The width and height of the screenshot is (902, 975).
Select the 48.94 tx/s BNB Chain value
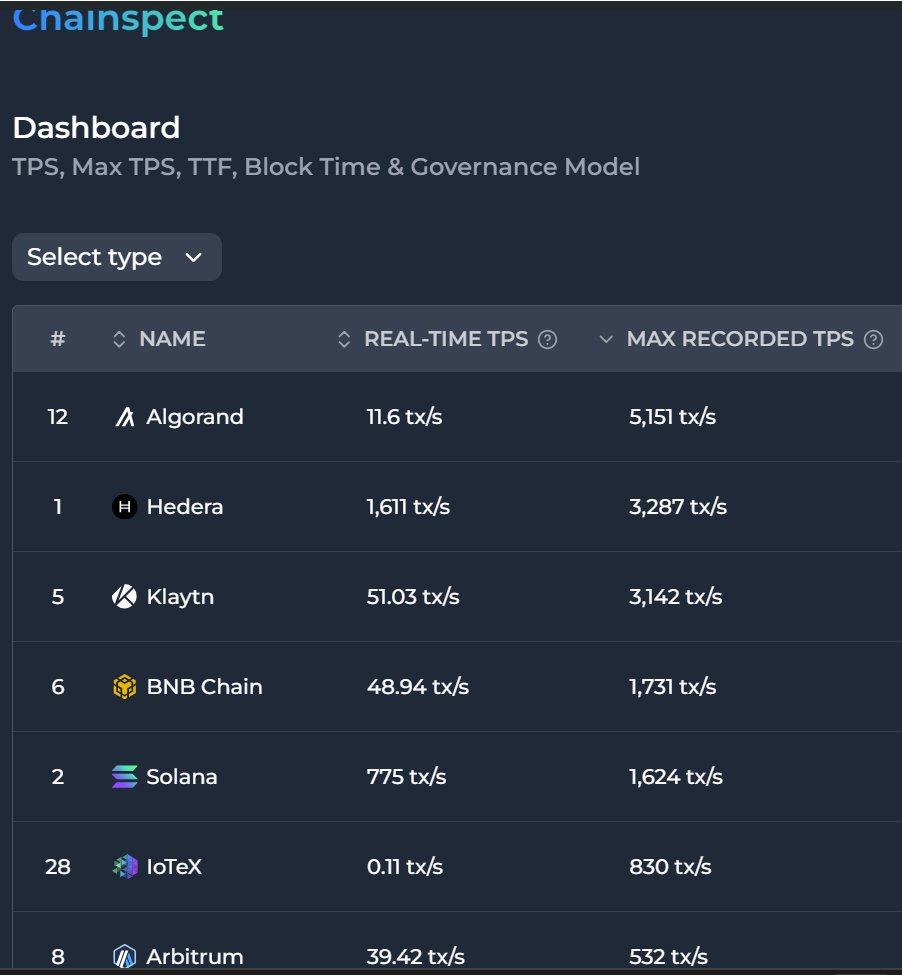click(418, 687)
